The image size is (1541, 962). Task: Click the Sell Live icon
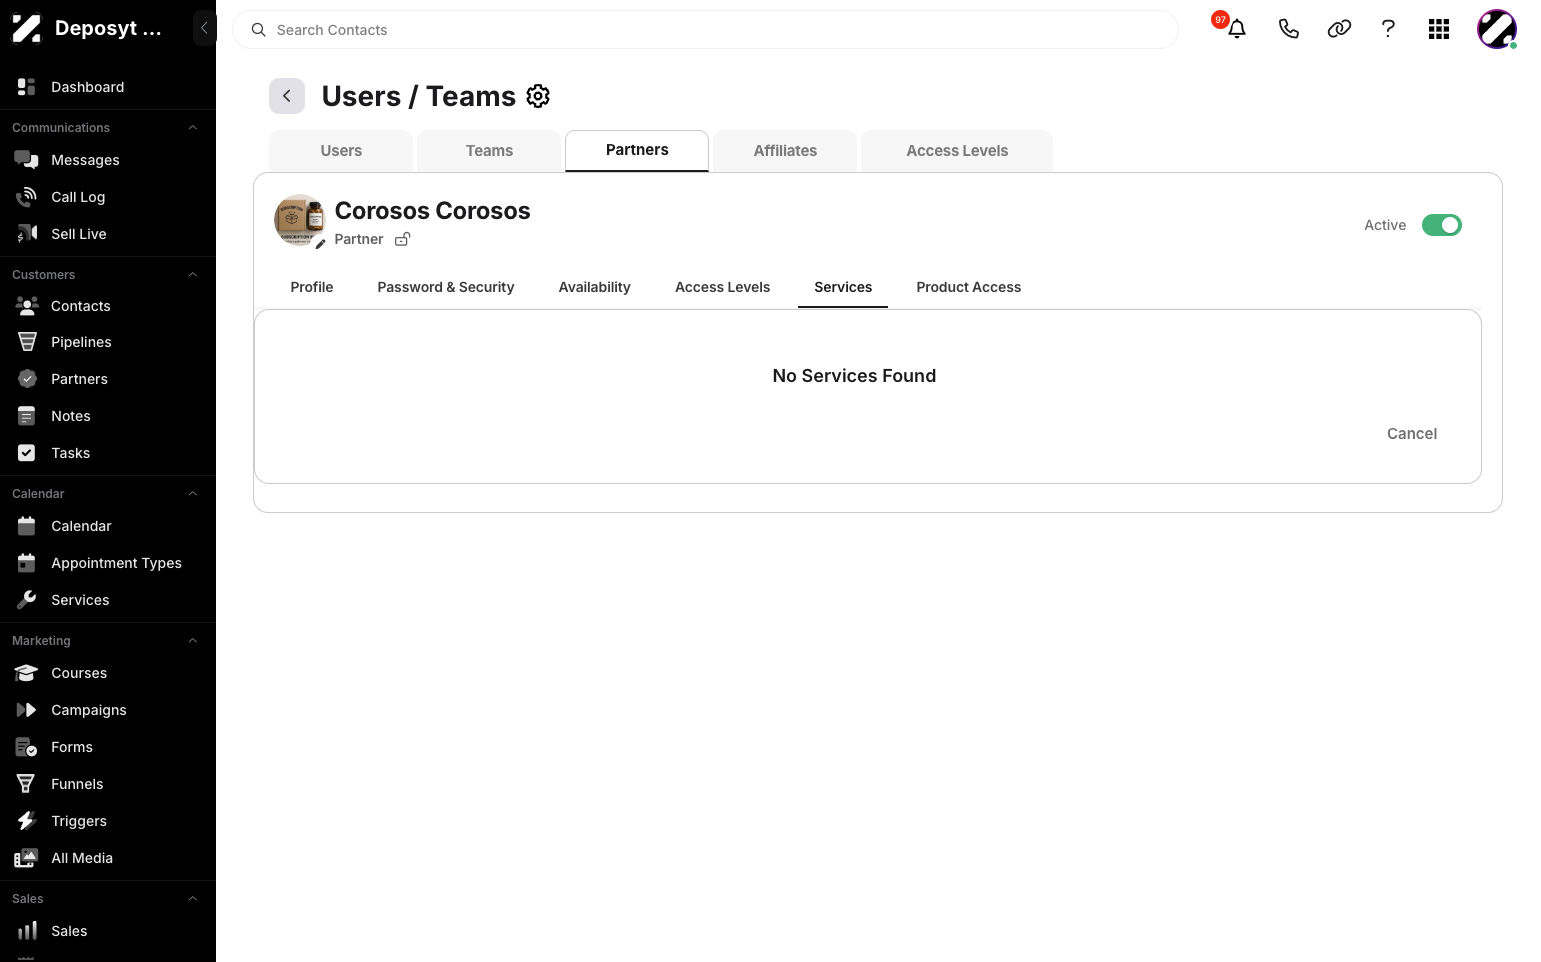[27, 234]
